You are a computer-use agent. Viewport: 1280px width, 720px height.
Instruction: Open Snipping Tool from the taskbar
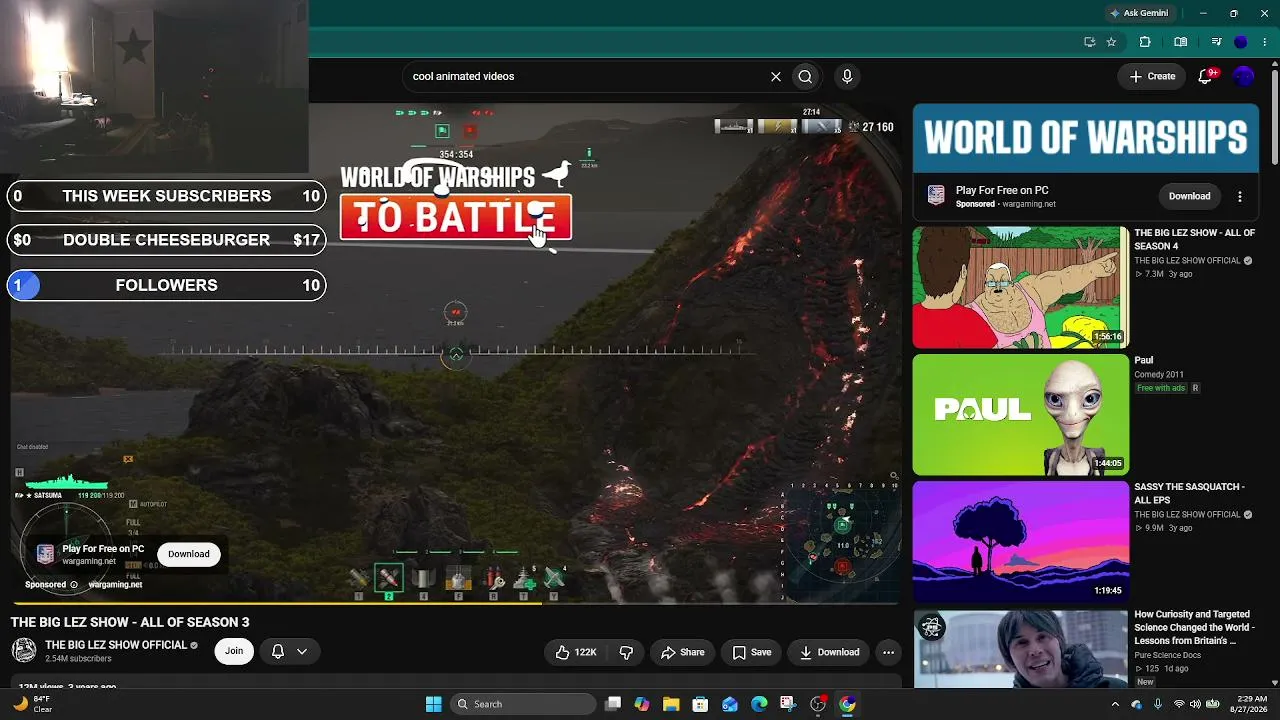tap(788, 704)
